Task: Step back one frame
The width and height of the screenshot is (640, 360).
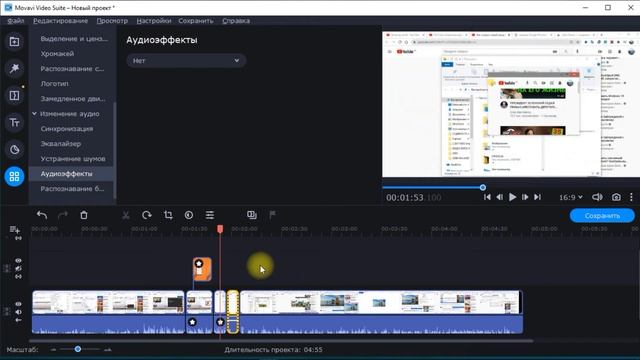Action: (x=500, y=197)
